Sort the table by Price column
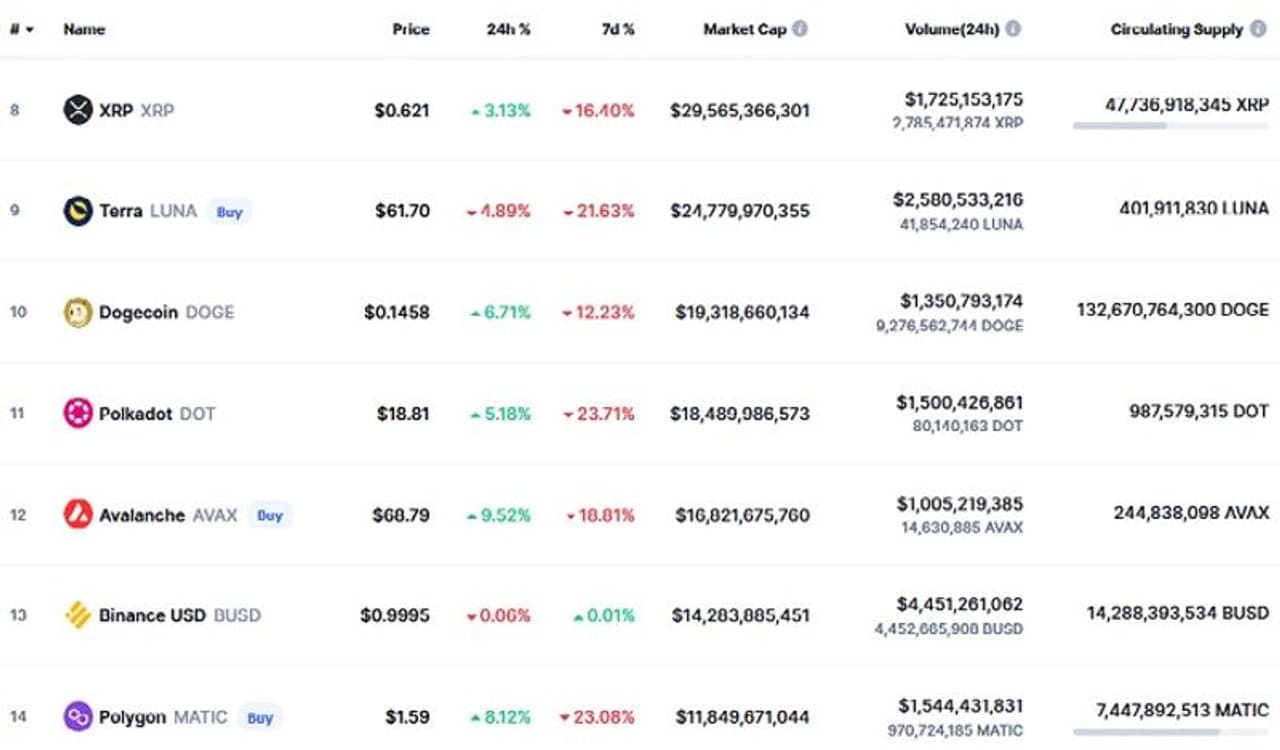 tap(410, 29)
